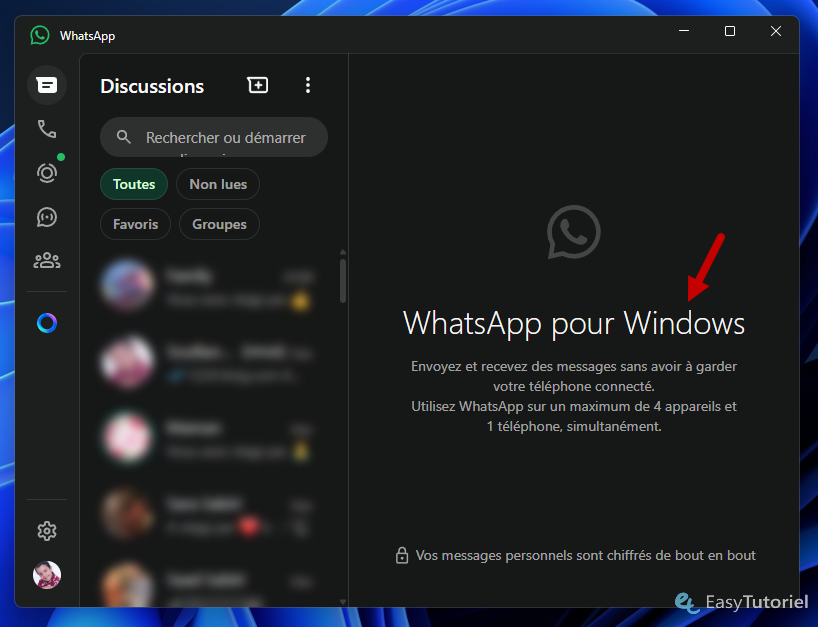The height and width of the screenshot is (627, 818).
Task: Open the three-dot options menu
Action: (x=308, y=85)
